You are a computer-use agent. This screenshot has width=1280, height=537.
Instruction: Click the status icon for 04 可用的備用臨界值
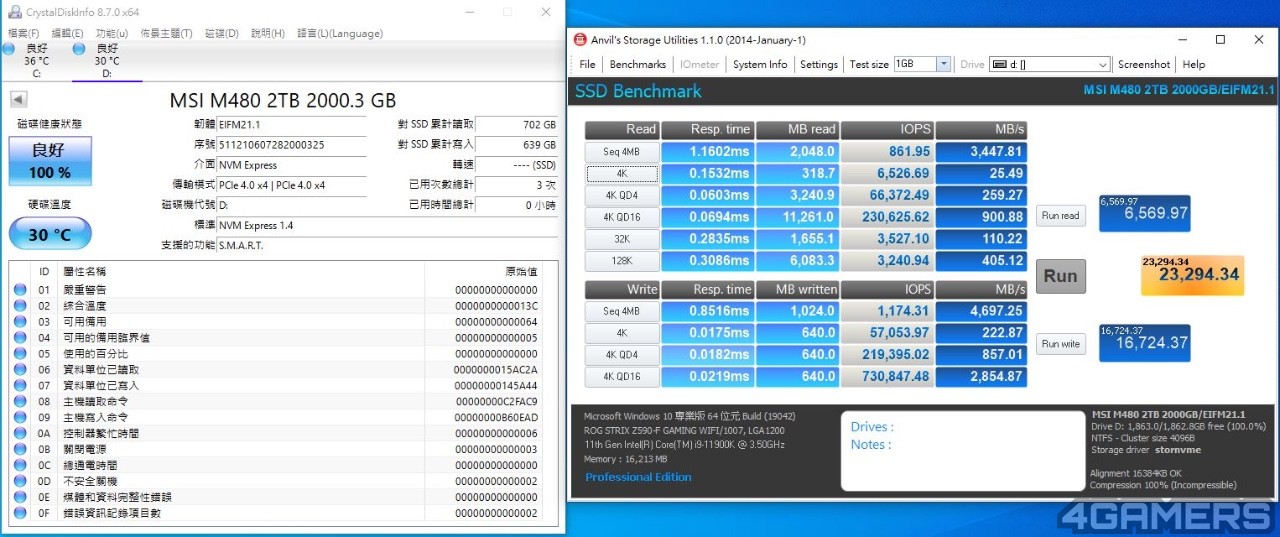pyautogui.click(x=21, y=338)
